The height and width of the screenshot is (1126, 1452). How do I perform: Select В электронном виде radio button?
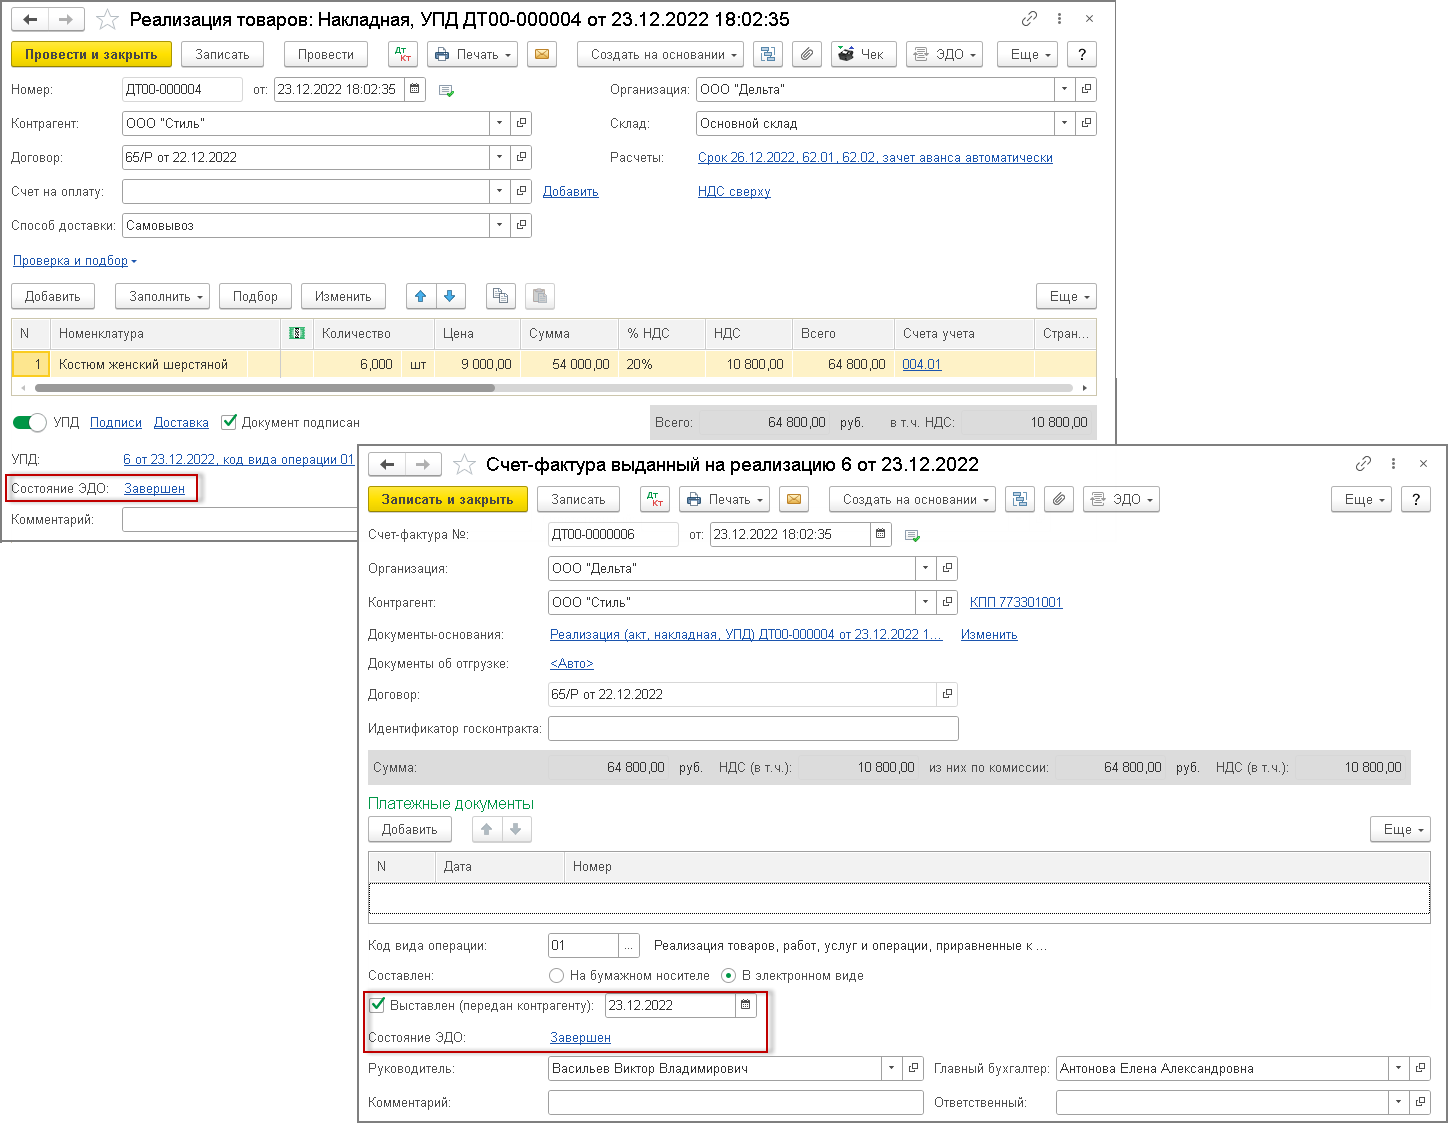[729, 975]
